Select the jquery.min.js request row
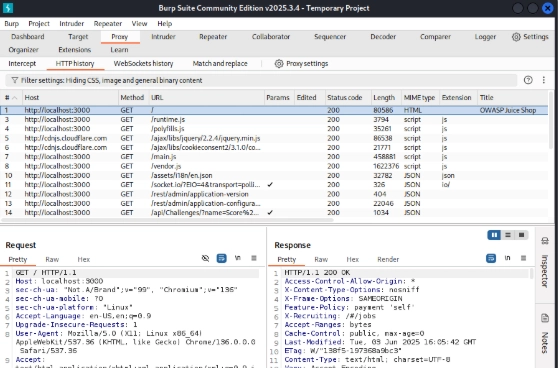Viewport: 558px width, 368px height. 274,138
